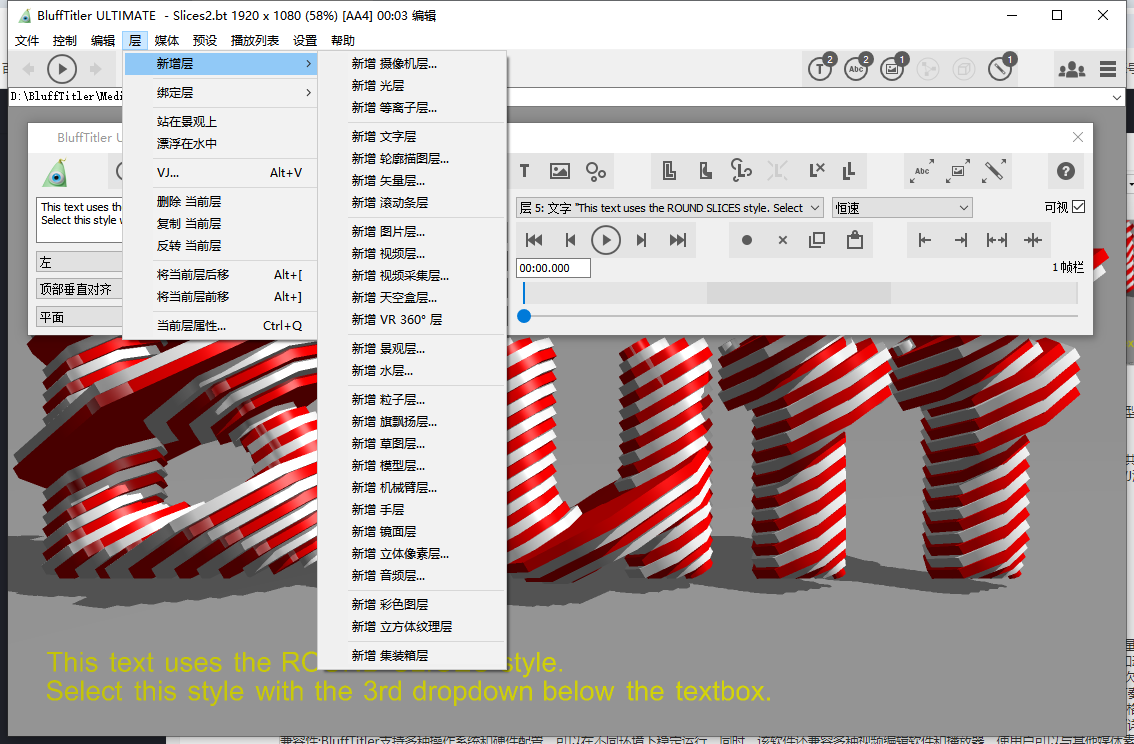
Task: Open the 顶部垂直对齐 dropdown
Action: coord(80,289)
